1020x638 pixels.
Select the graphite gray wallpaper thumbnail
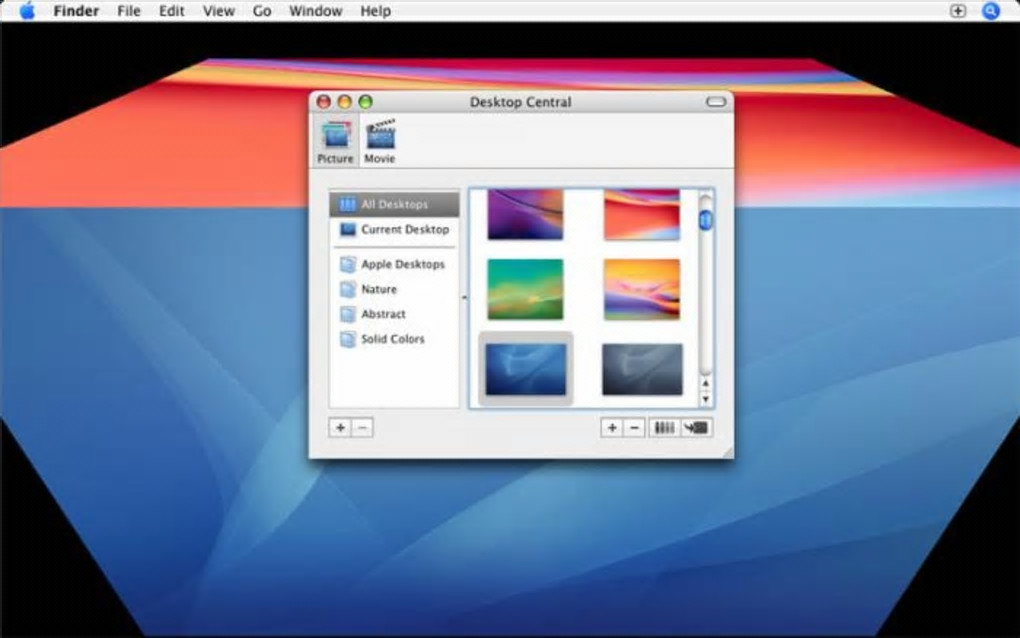(x=642, y=369)
